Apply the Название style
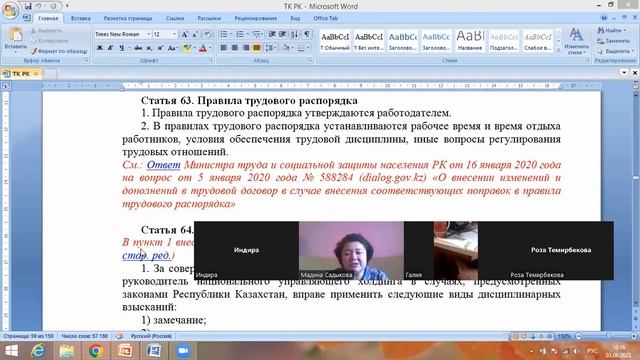Image resolution: width=640 pixels, height=360 pixels. coord(470,41)
